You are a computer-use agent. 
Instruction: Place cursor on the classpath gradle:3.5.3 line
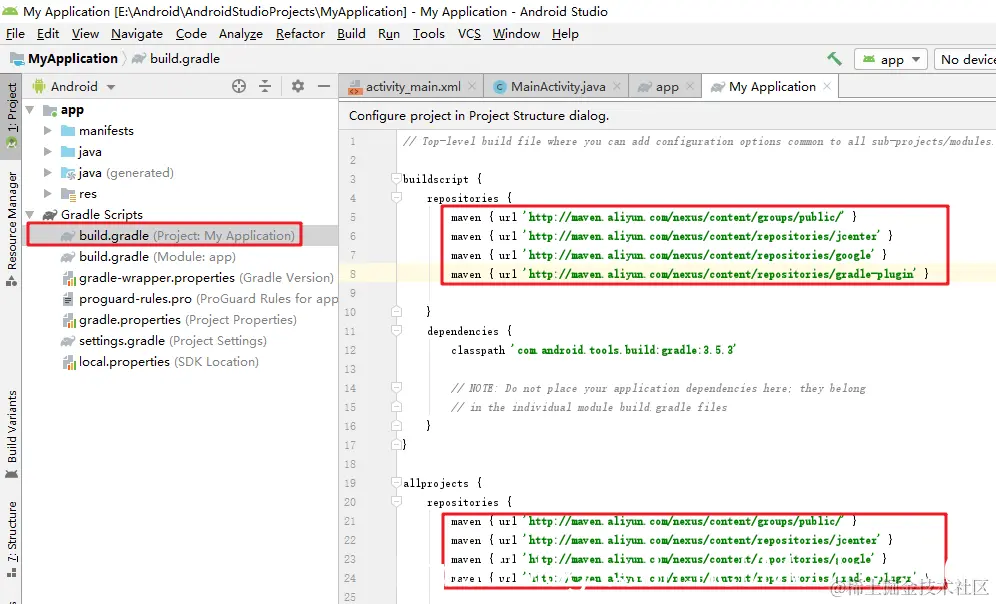point(593,350)
